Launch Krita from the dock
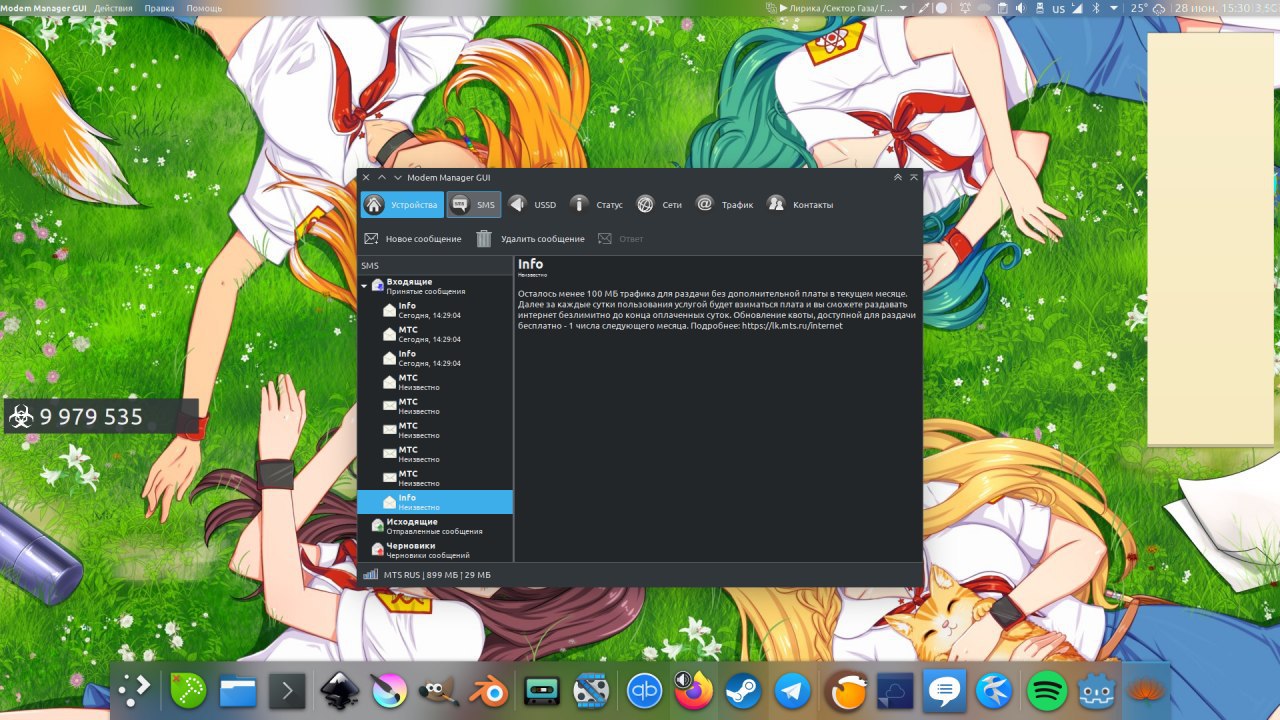Screen dimensions: 1280x720 (388, 691)
